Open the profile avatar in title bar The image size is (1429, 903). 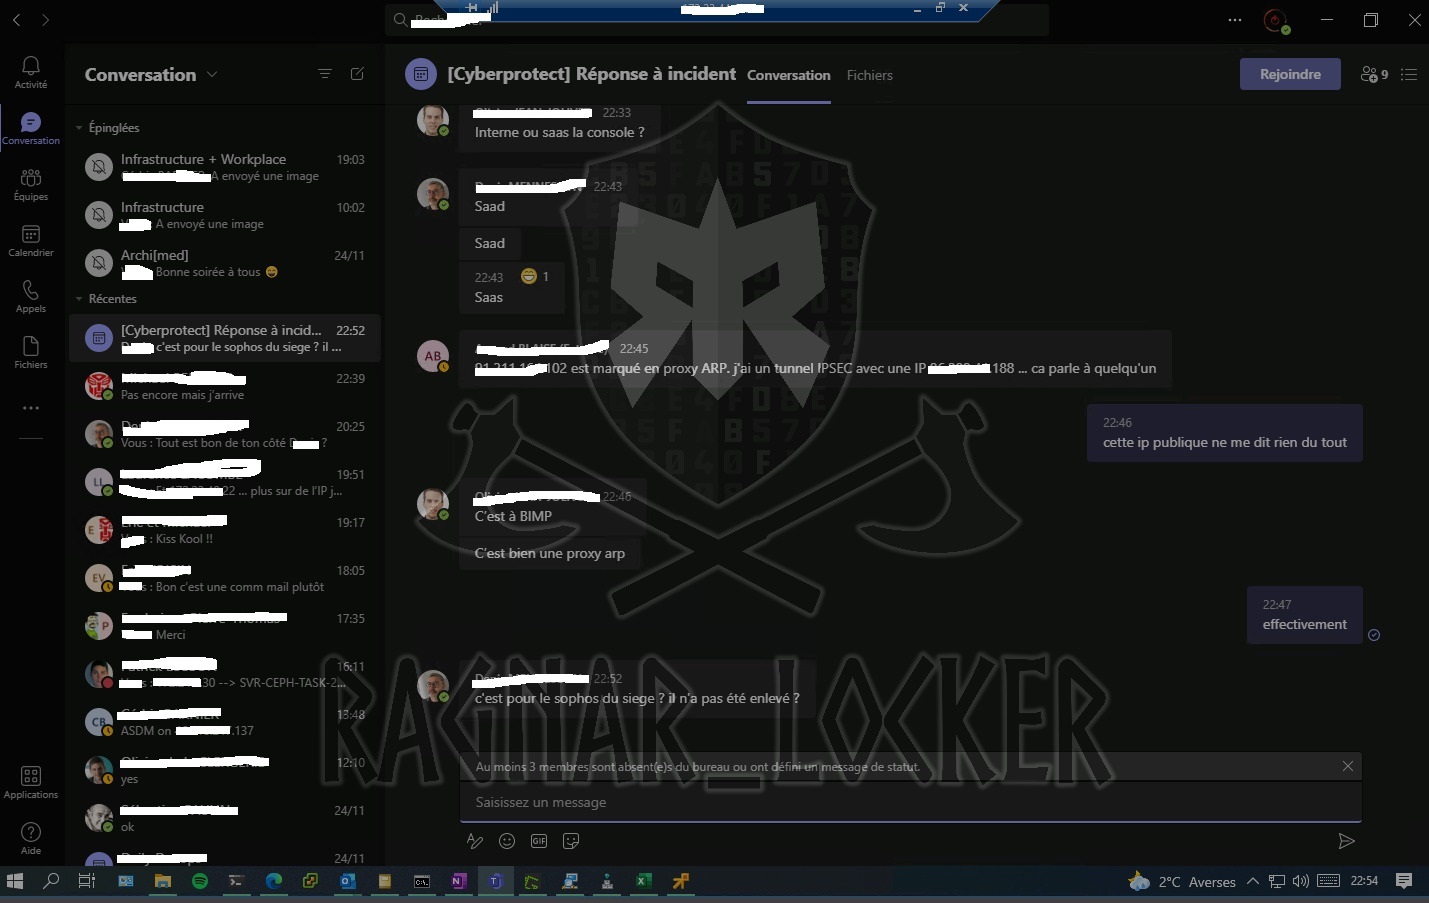[x=1275, y=20]
